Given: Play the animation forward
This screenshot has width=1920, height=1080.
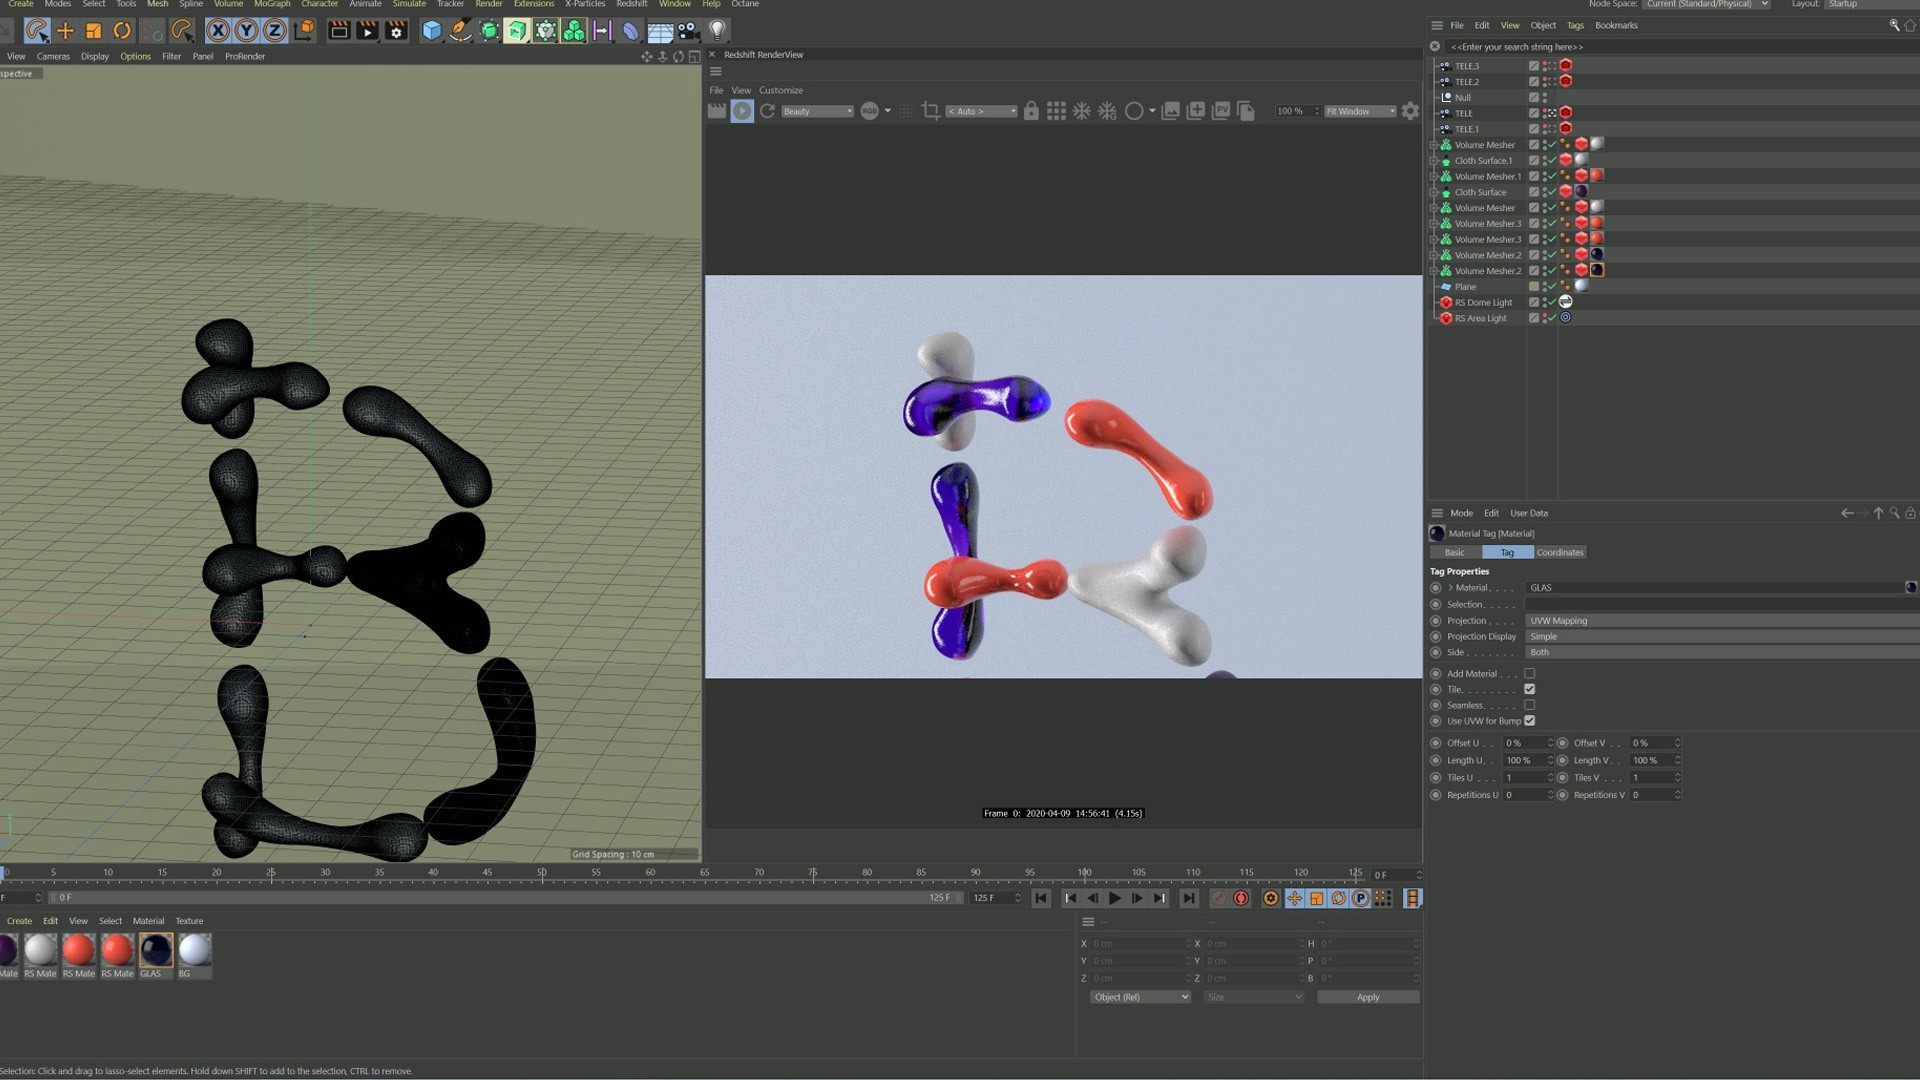Looking at the screenshot, I should click(1115, 899).
